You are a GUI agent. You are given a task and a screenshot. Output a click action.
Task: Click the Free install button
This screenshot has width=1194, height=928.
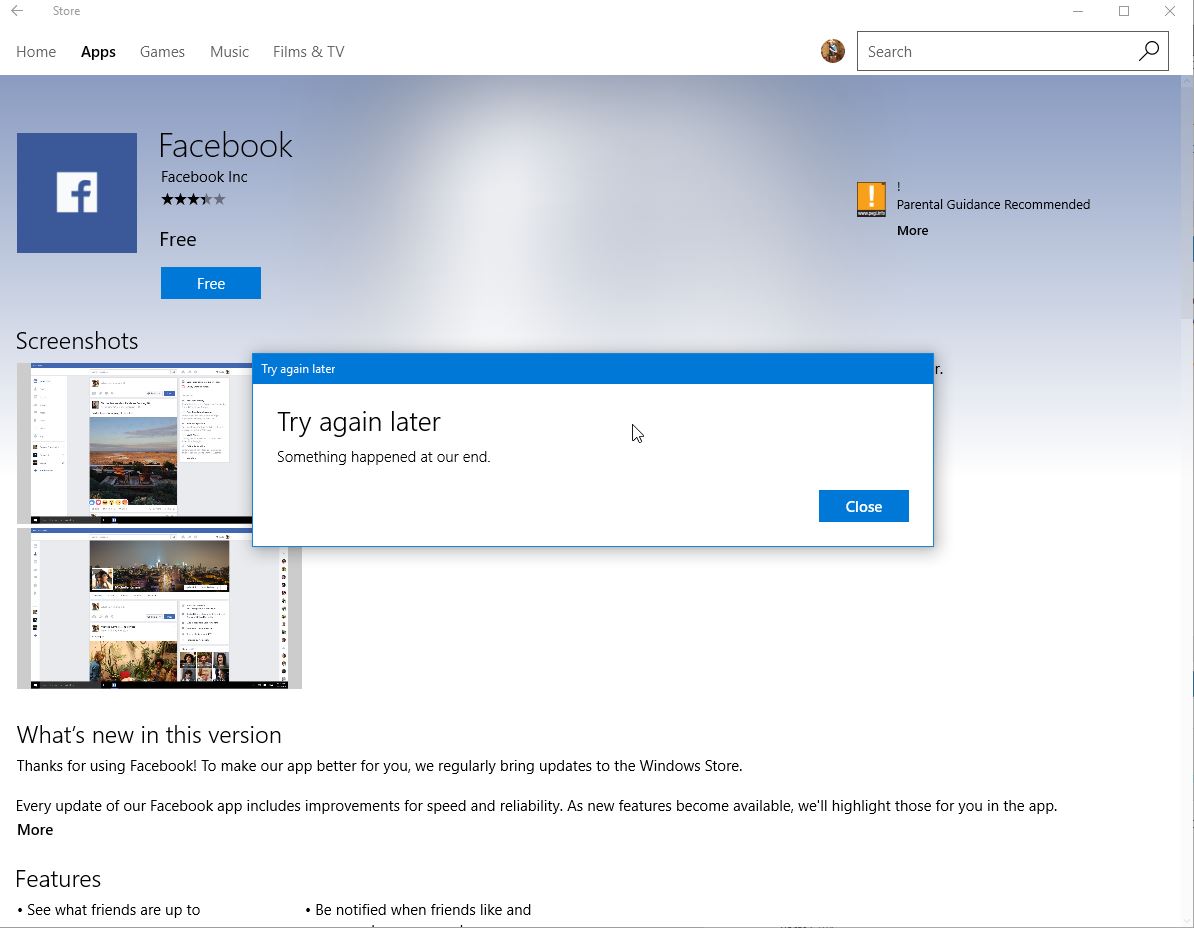(x=211, y=283)
